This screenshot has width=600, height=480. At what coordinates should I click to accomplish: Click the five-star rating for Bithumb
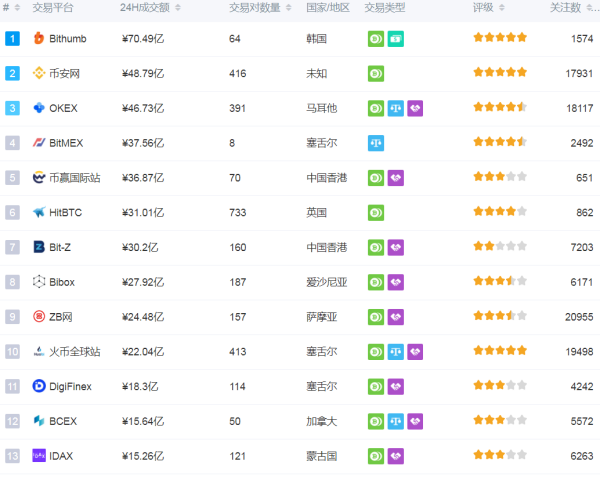[500, 37]
